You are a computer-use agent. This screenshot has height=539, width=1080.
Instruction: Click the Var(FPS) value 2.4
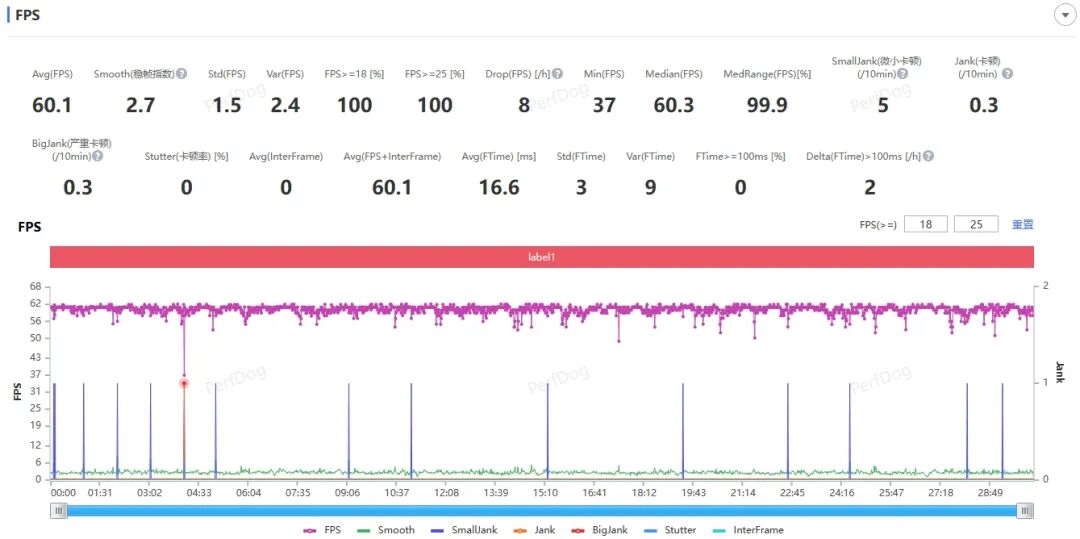pos(284,105)
